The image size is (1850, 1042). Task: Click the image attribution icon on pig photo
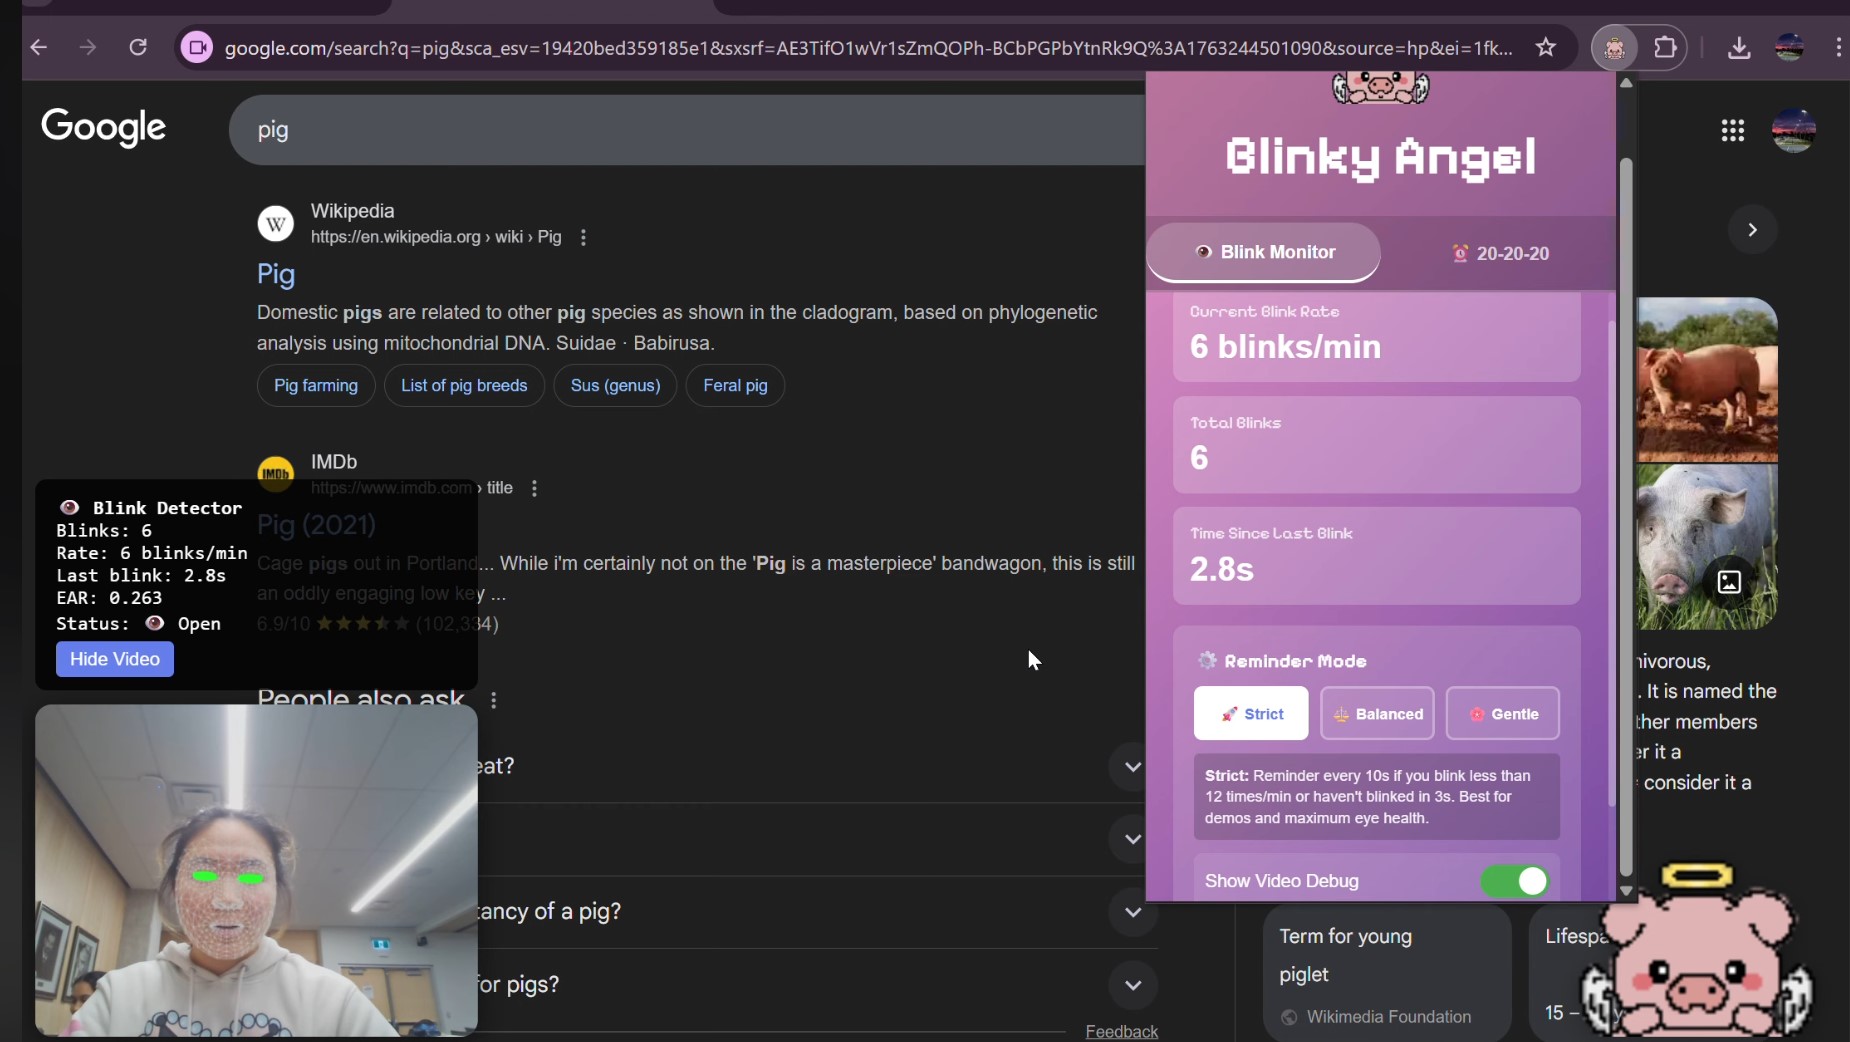[1729, 582]
